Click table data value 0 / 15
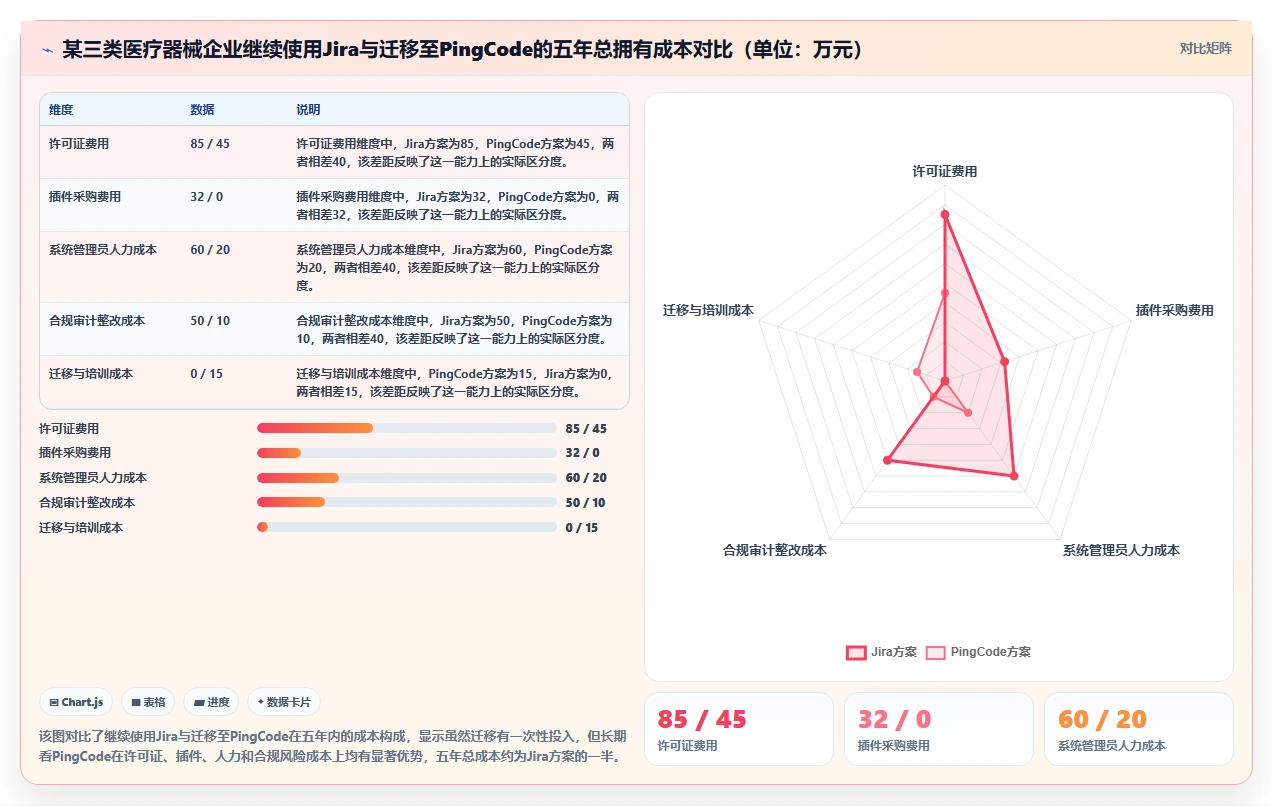 coord(207,374)
